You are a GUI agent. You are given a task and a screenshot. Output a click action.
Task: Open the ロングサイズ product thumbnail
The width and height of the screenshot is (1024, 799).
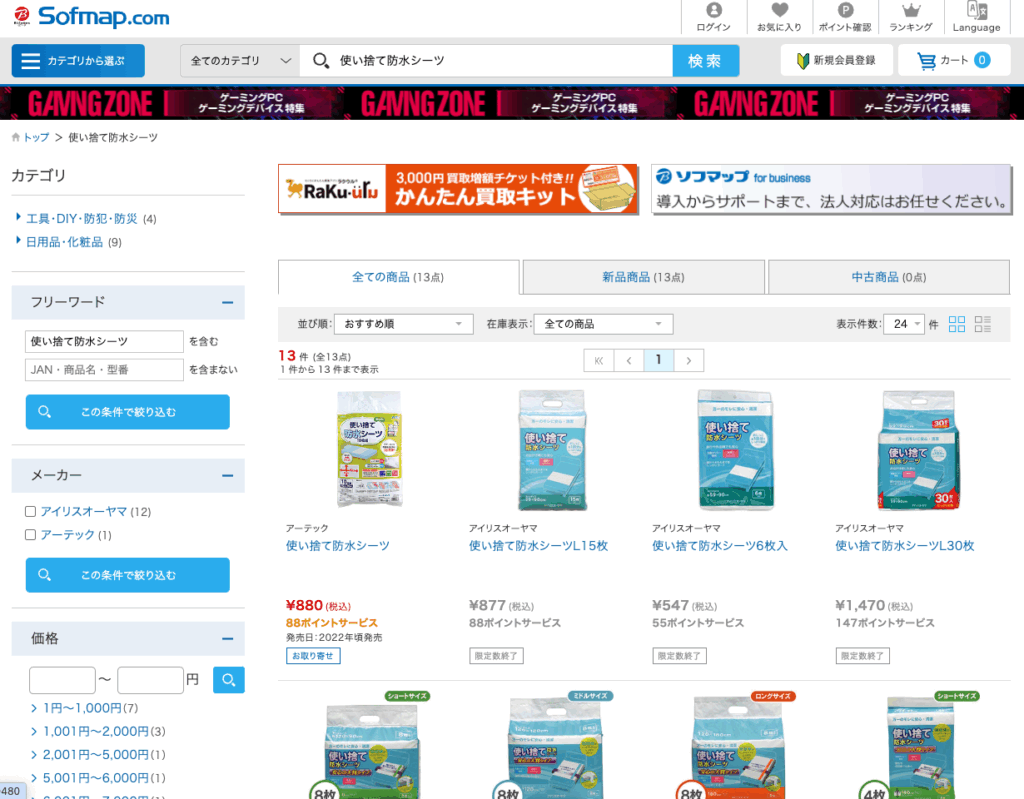coord(735,745)
